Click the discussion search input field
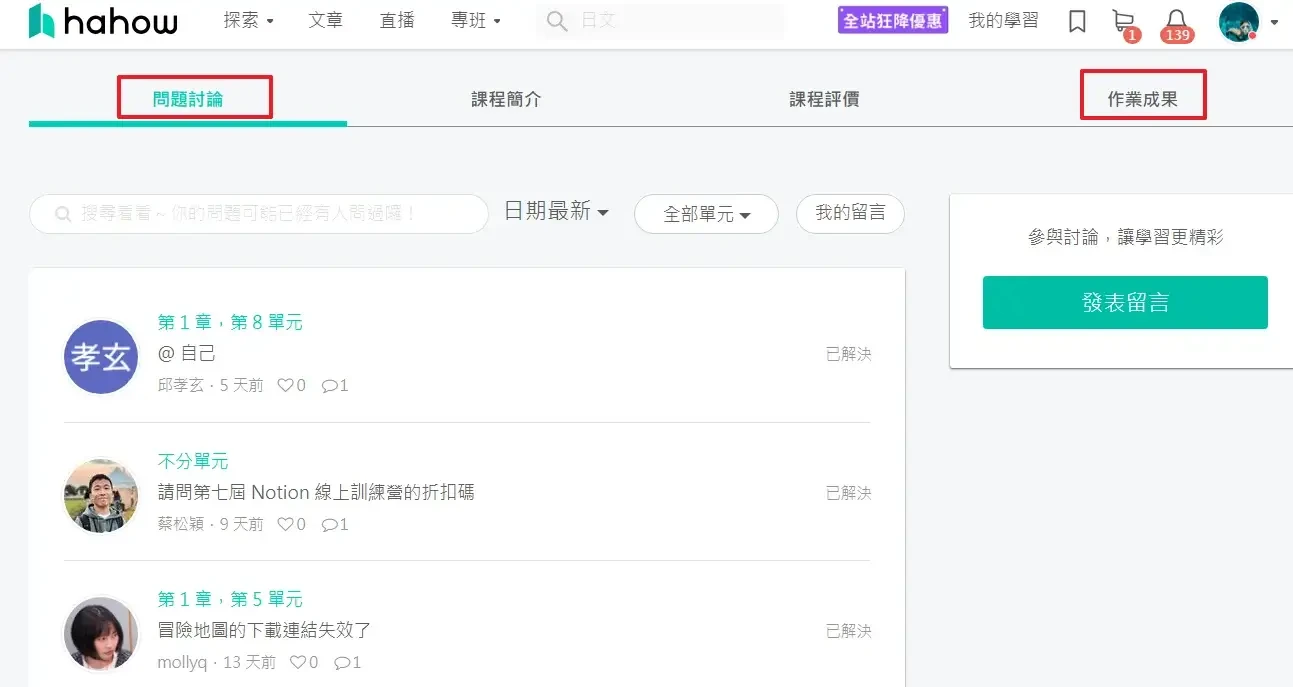This screenshot has height=687, width=1293. pos(259,214)
